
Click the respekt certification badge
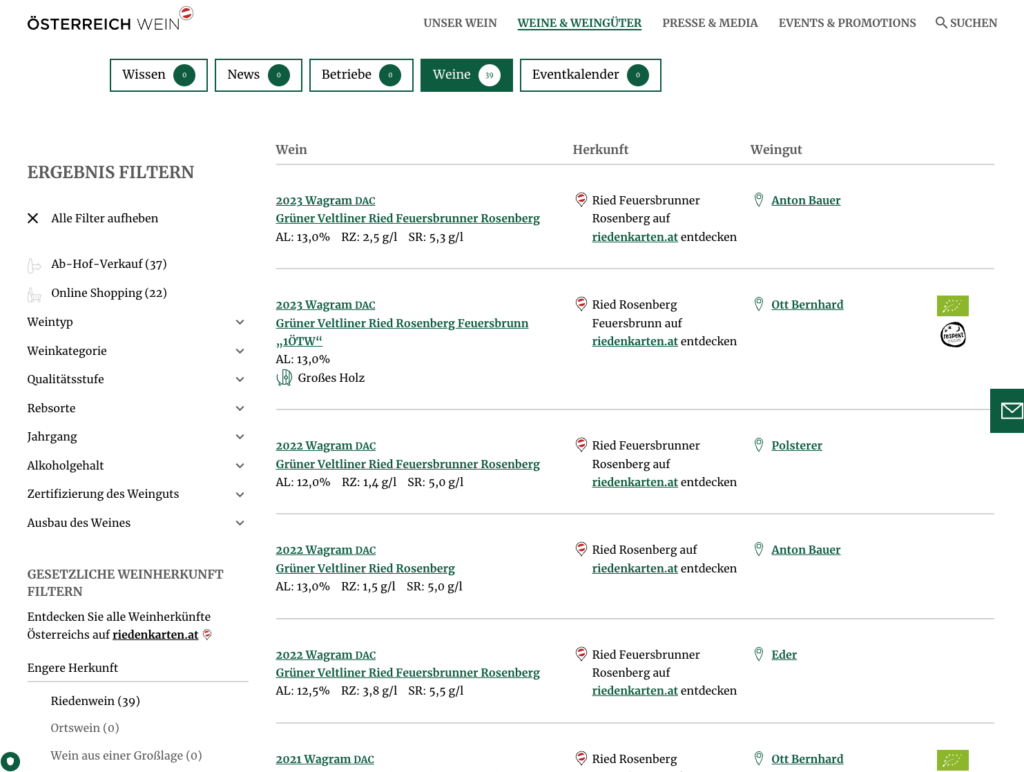pos(953,334)
